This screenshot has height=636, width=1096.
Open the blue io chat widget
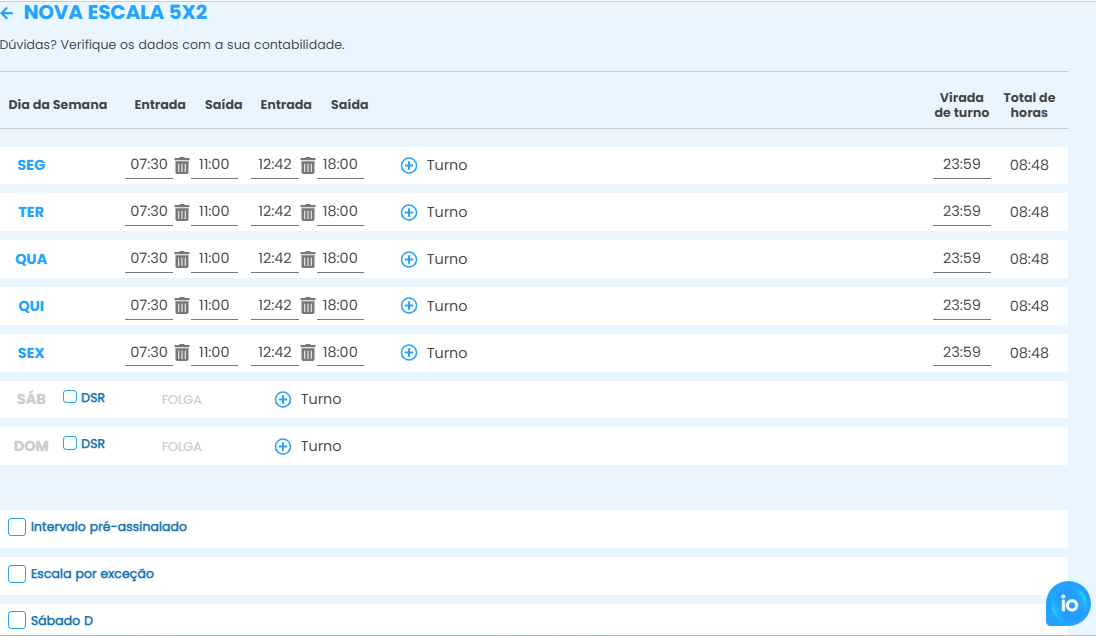pos(1068,604)
